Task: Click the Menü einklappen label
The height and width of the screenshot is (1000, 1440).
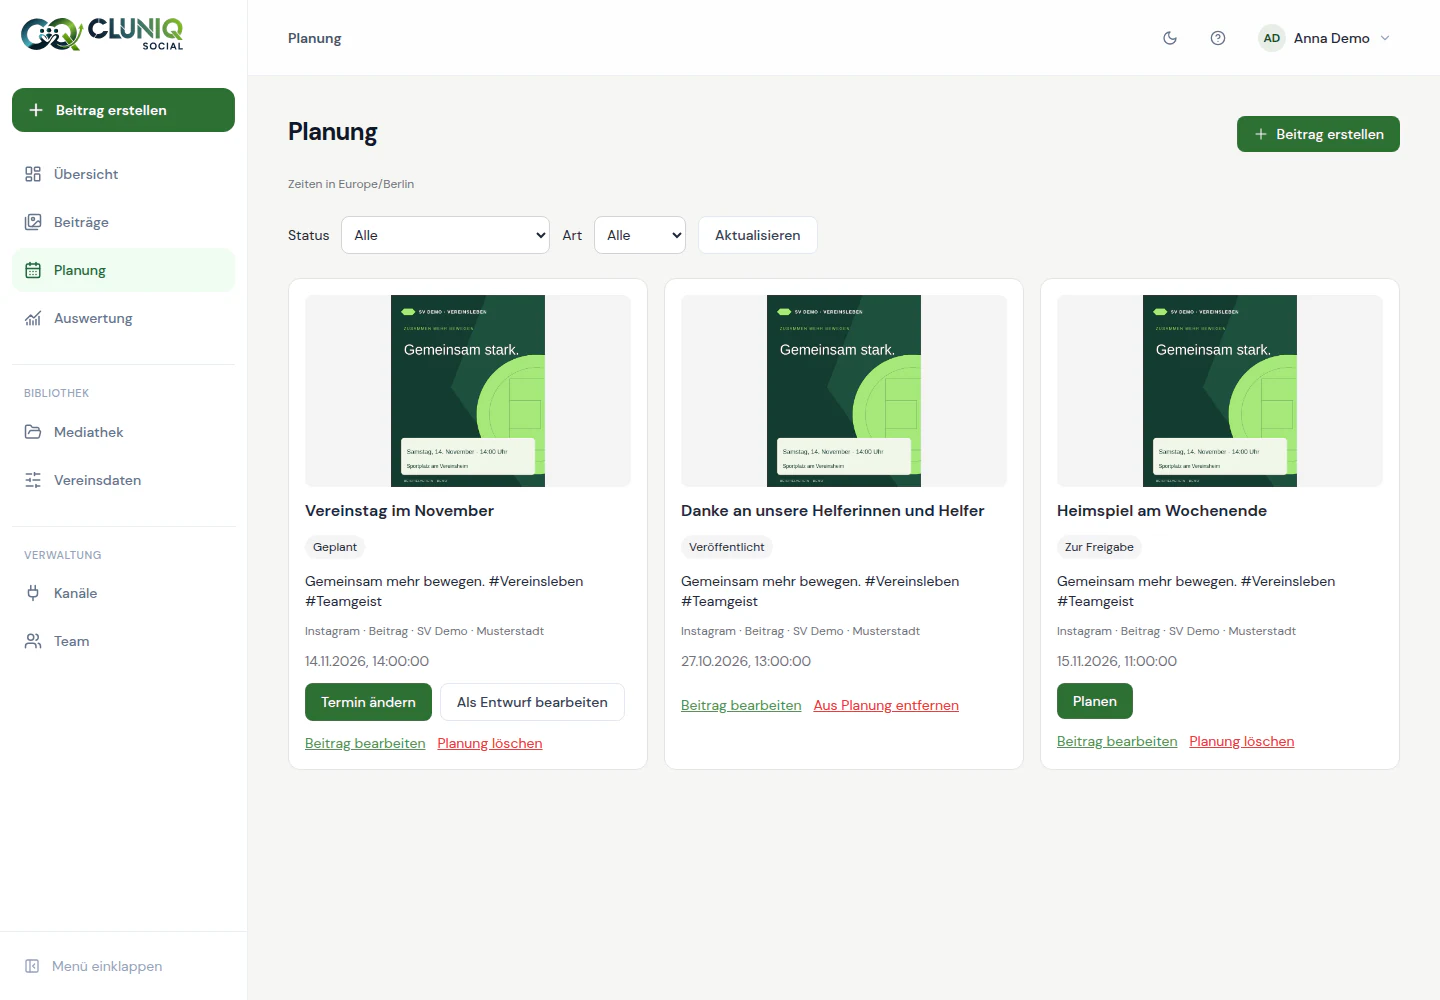Action: (x=107, y=966)
